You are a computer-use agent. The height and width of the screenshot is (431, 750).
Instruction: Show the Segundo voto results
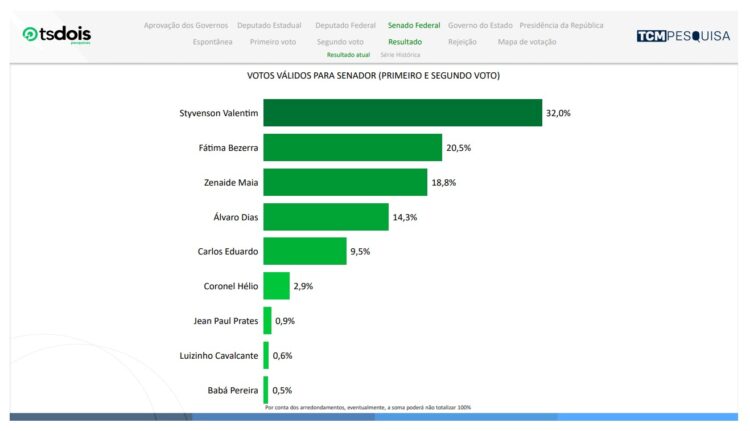tap(340, 42)
